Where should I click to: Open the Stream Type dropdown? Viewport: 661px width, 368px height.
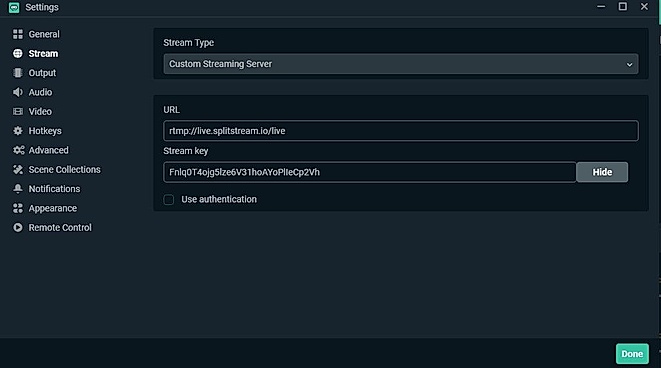pyautogui.click(x=400, y=64)
